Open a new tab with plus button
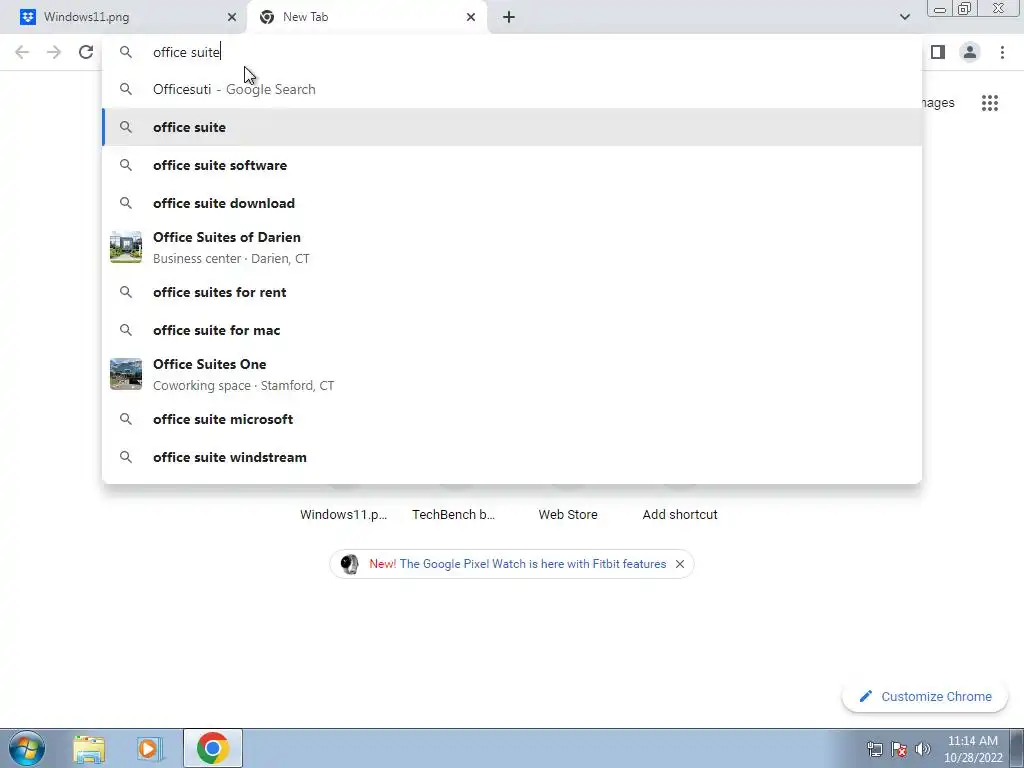This screenshot has width=1024, height=768. 509,17
